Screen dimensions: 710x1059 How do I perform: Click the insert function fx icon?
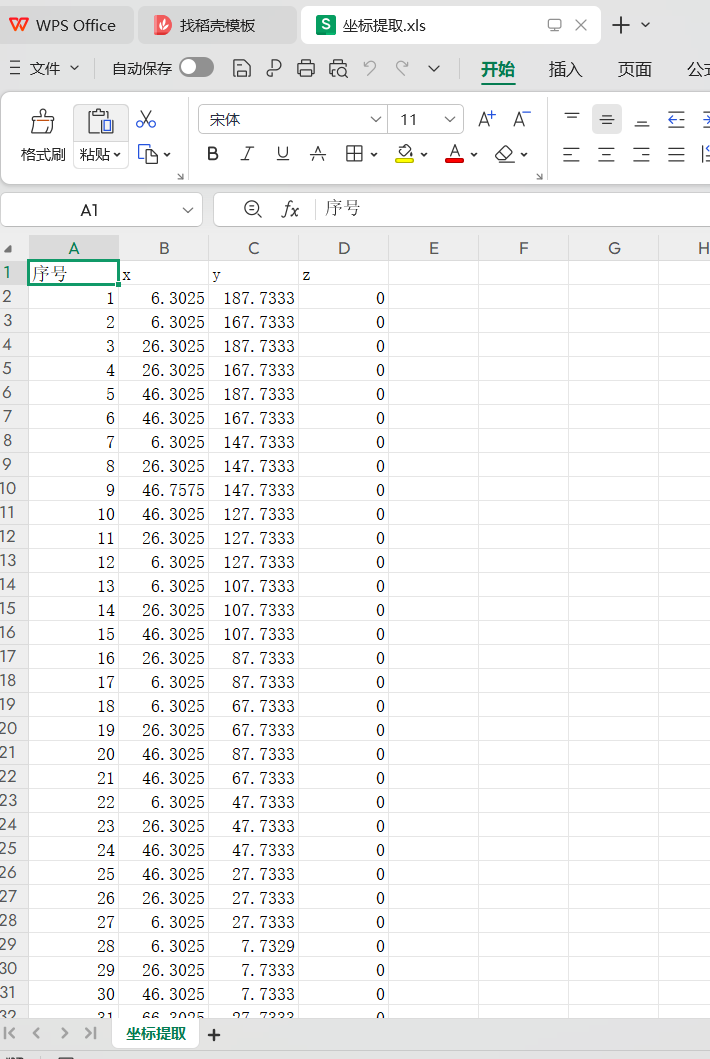click(290, 209)
